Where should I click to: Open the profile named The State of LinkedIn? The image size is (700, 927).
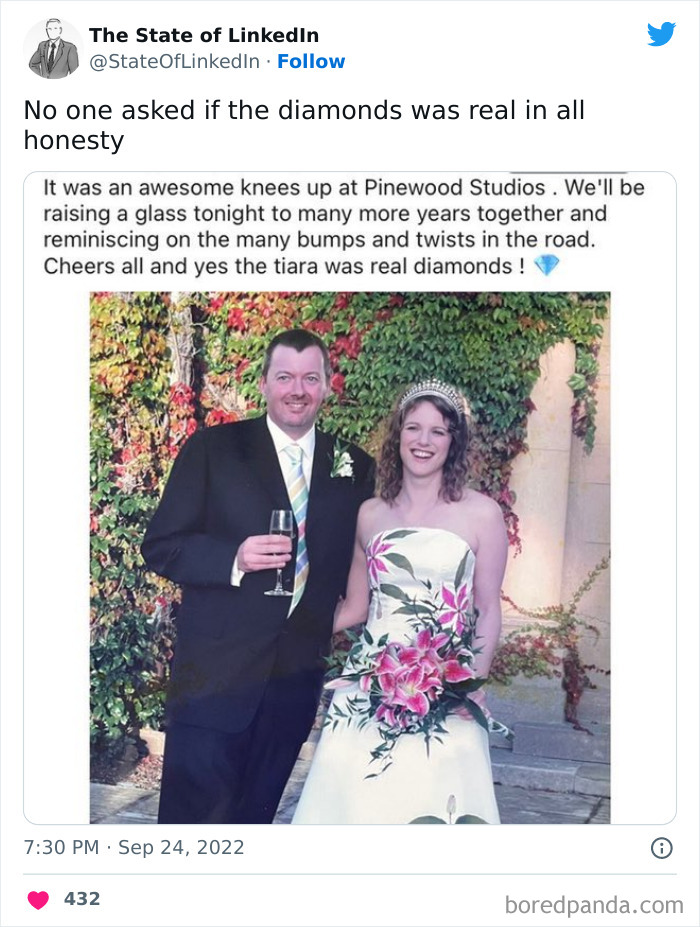click(203, 35)
